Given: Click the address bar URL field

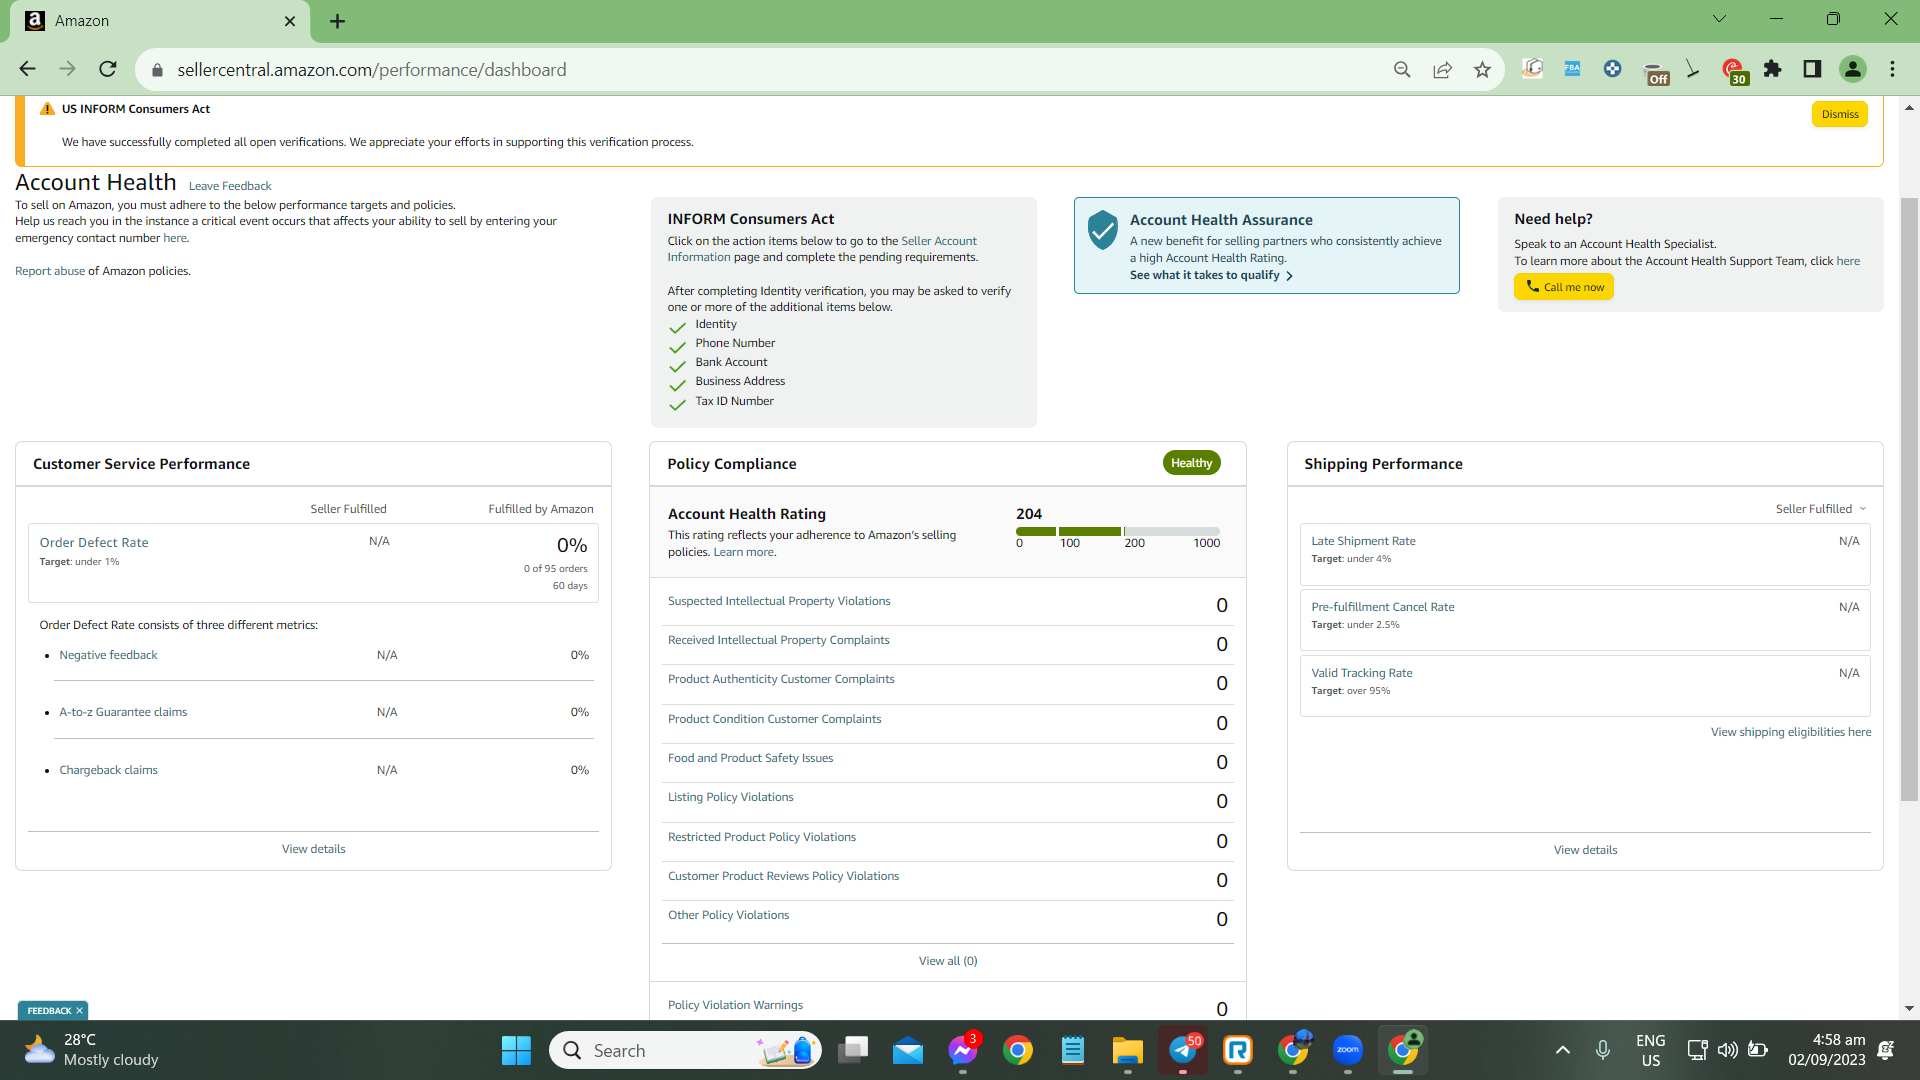Looking at the screenshot, I should pos(770,70).
